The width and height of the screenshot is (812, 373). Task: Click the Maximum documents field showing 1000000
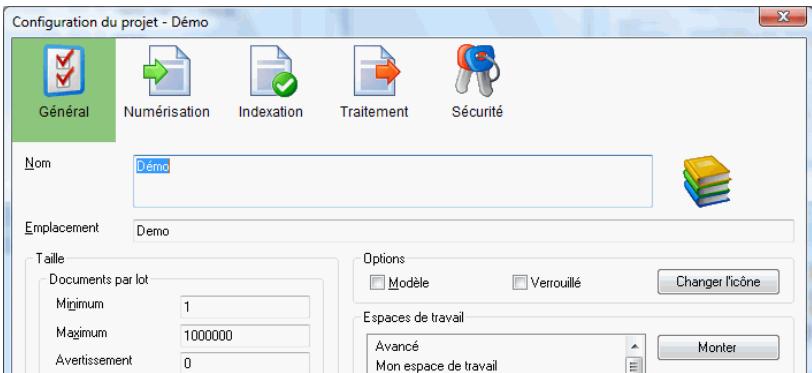pos(245,336)
